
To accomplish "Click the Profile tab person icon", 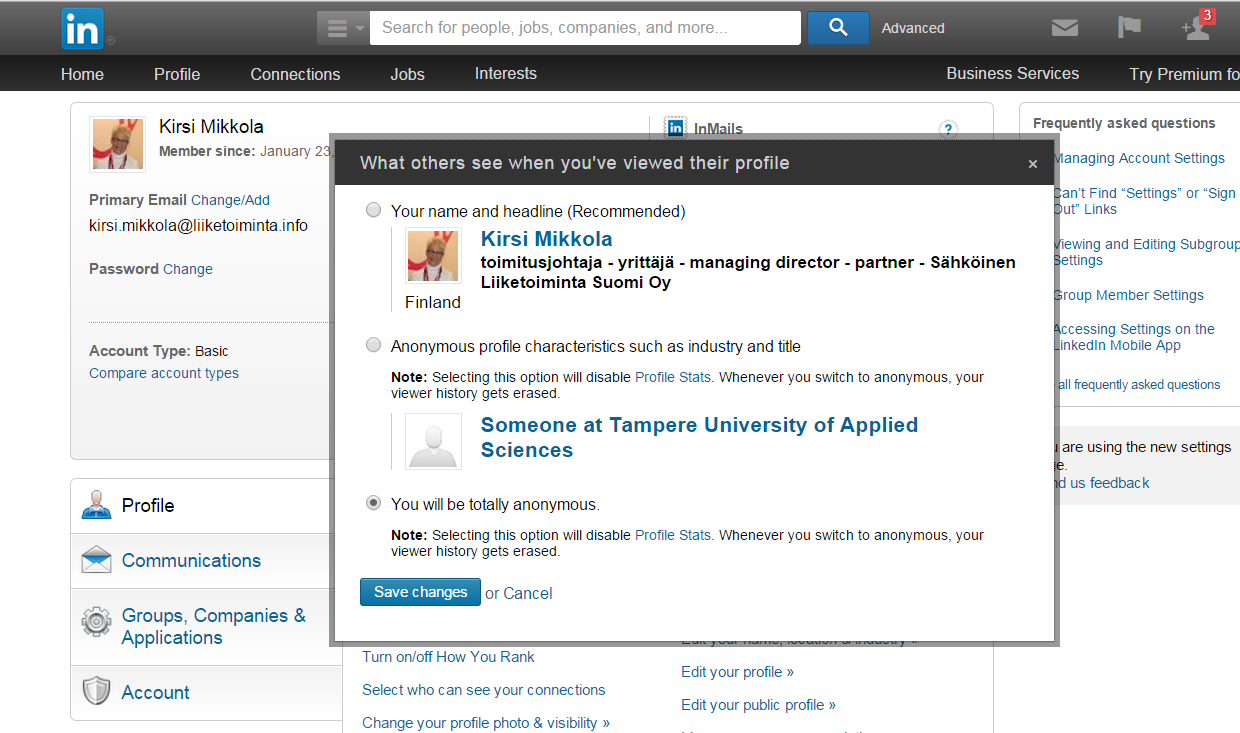I will pos(96,505).
